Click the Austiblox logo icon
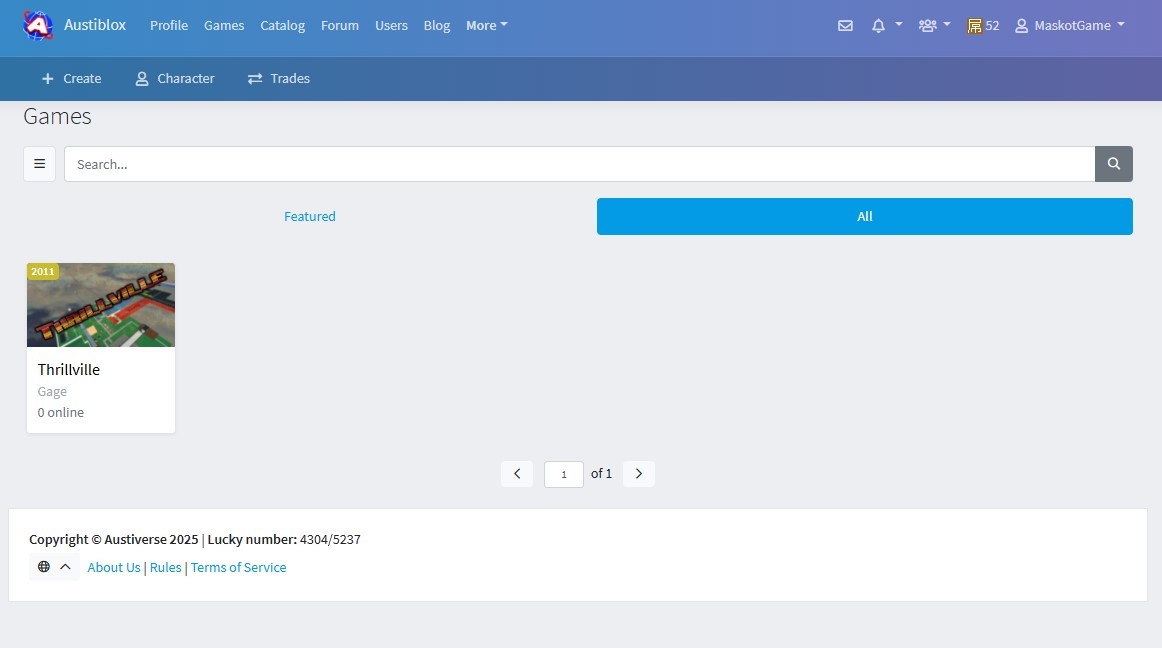Image resolution: width=1162 pixels, height=648 pixels. (38, 25)
